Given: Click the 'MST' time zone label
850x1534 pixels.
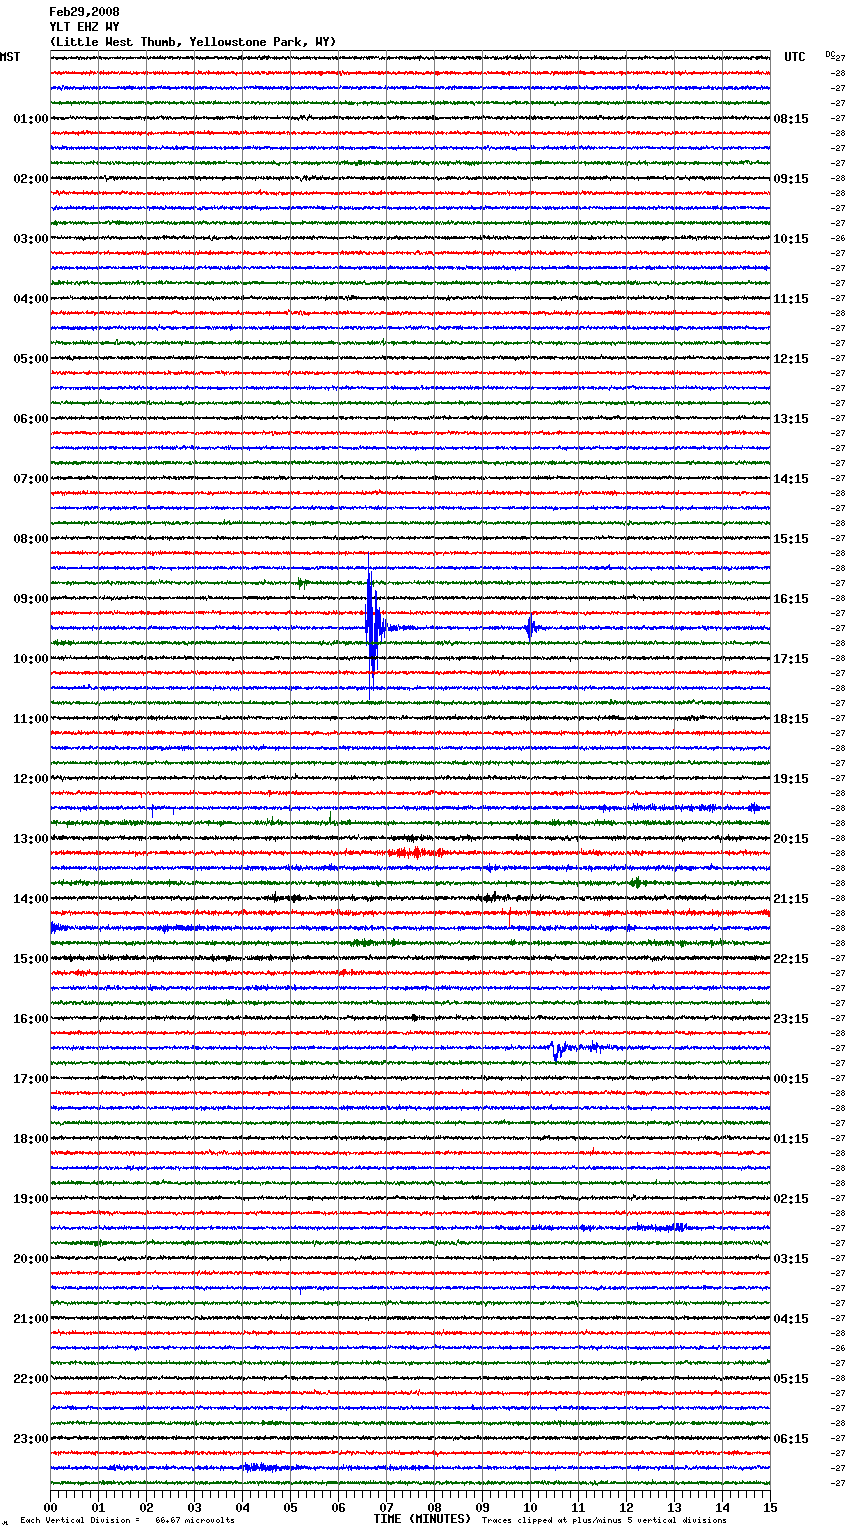Looking at the screenshot, I should pos(10,57).
